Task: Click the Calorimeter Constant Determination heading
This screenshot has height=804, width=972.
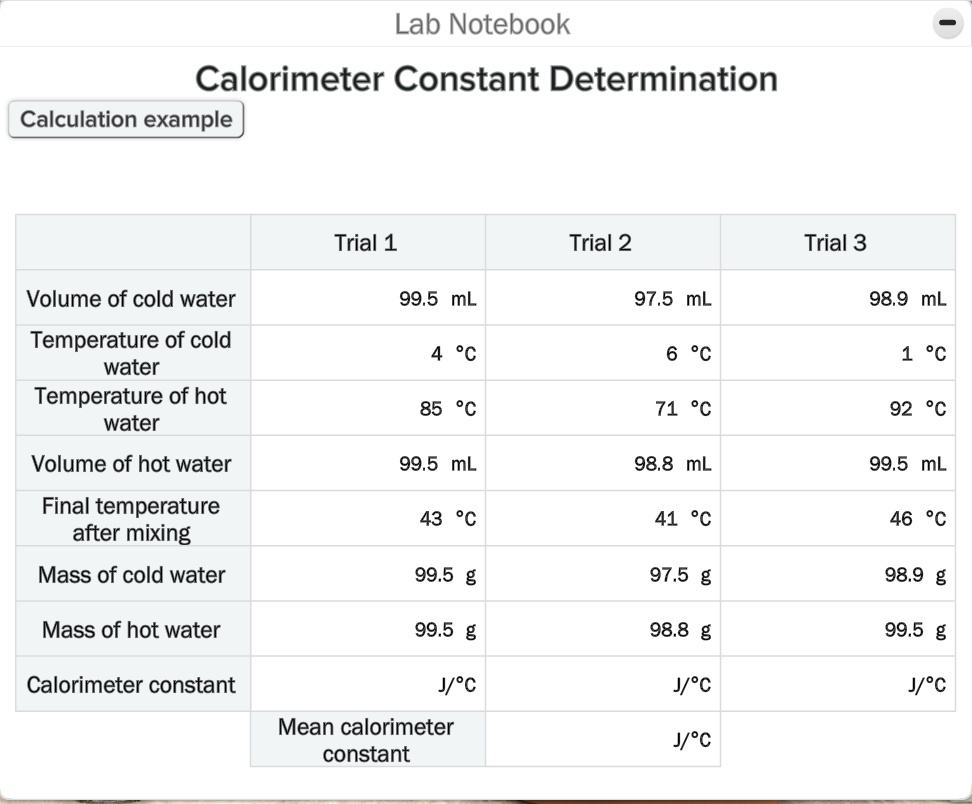Action: pos(486,78)
